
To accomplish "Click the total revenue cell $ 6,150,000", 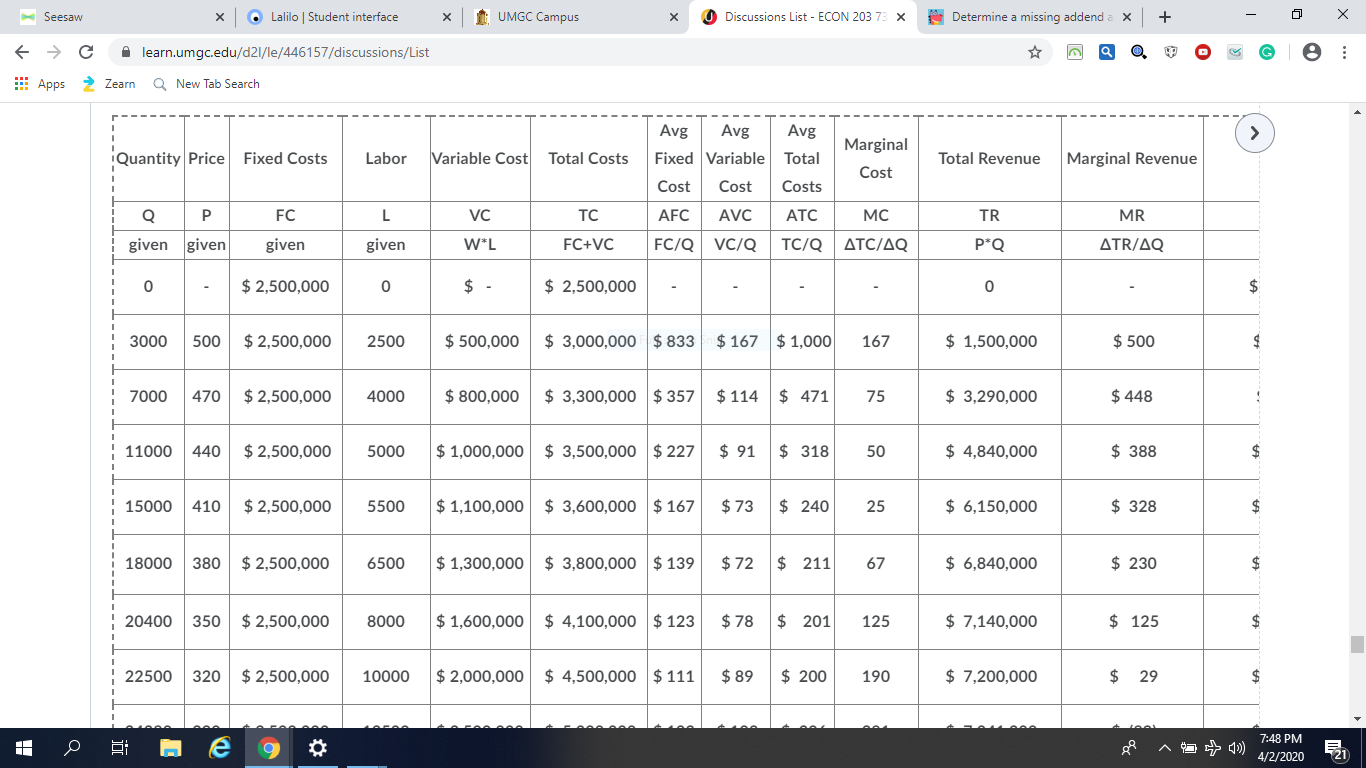I will (989, 506).
